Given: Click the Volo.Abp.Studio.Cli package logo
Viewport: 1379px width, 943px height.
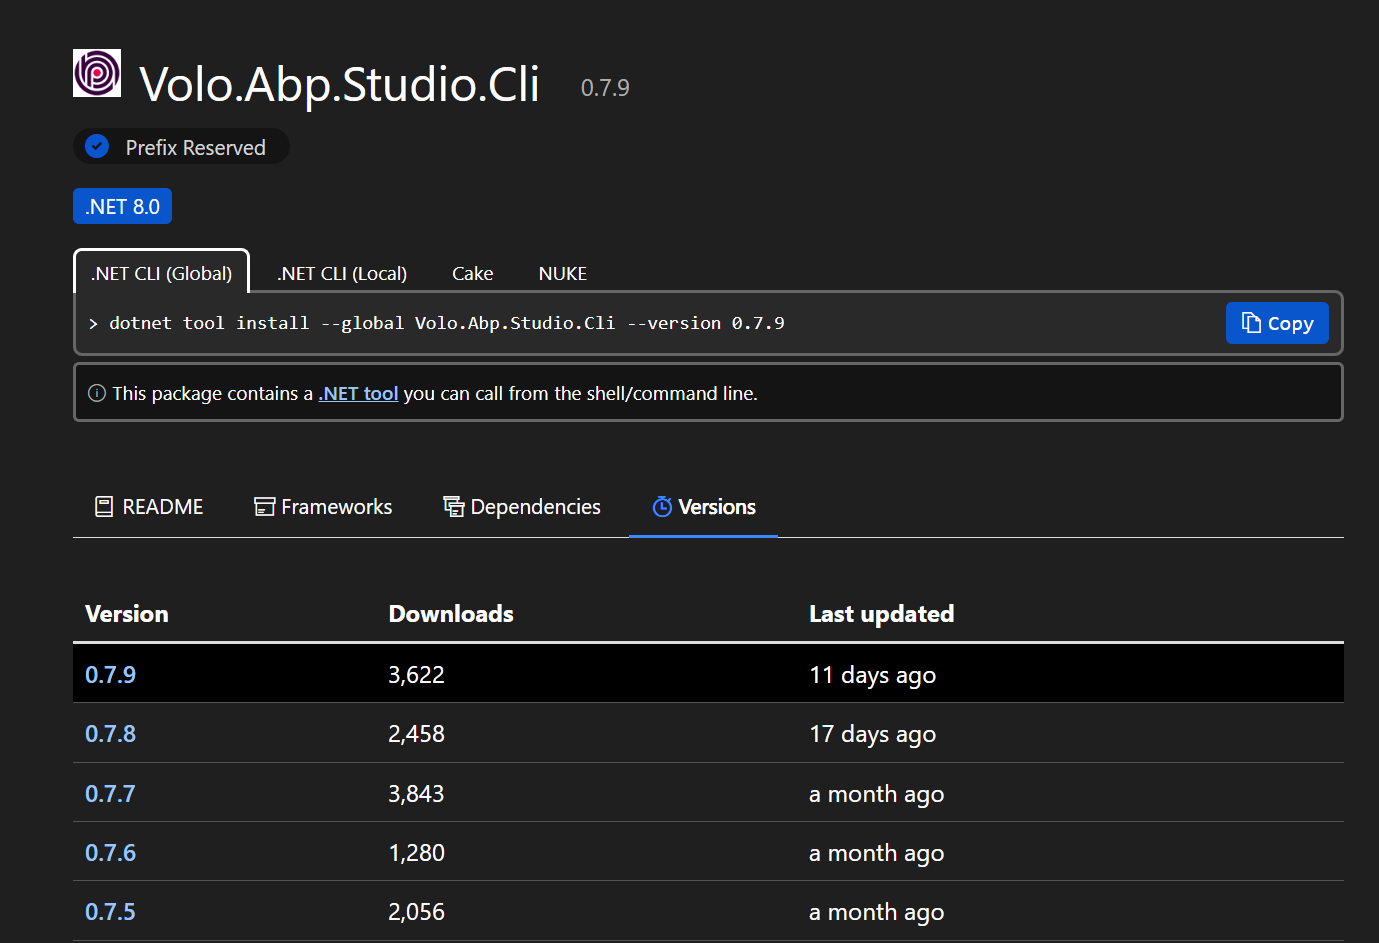Looking at the screenshot, I should click(x=97, y=74).
